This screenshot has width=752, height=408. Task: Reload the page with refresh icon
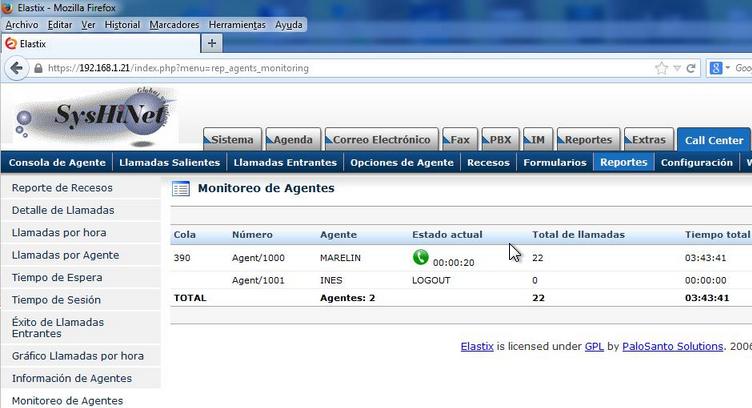pos(691,68)
